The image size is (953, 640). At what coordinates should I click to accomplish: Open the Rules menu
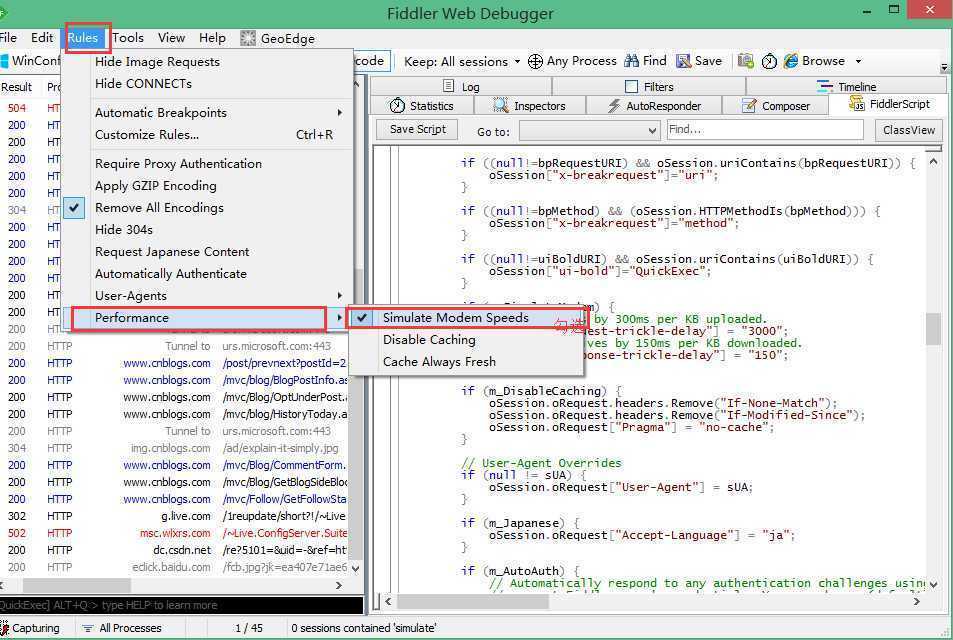point(83,38)
